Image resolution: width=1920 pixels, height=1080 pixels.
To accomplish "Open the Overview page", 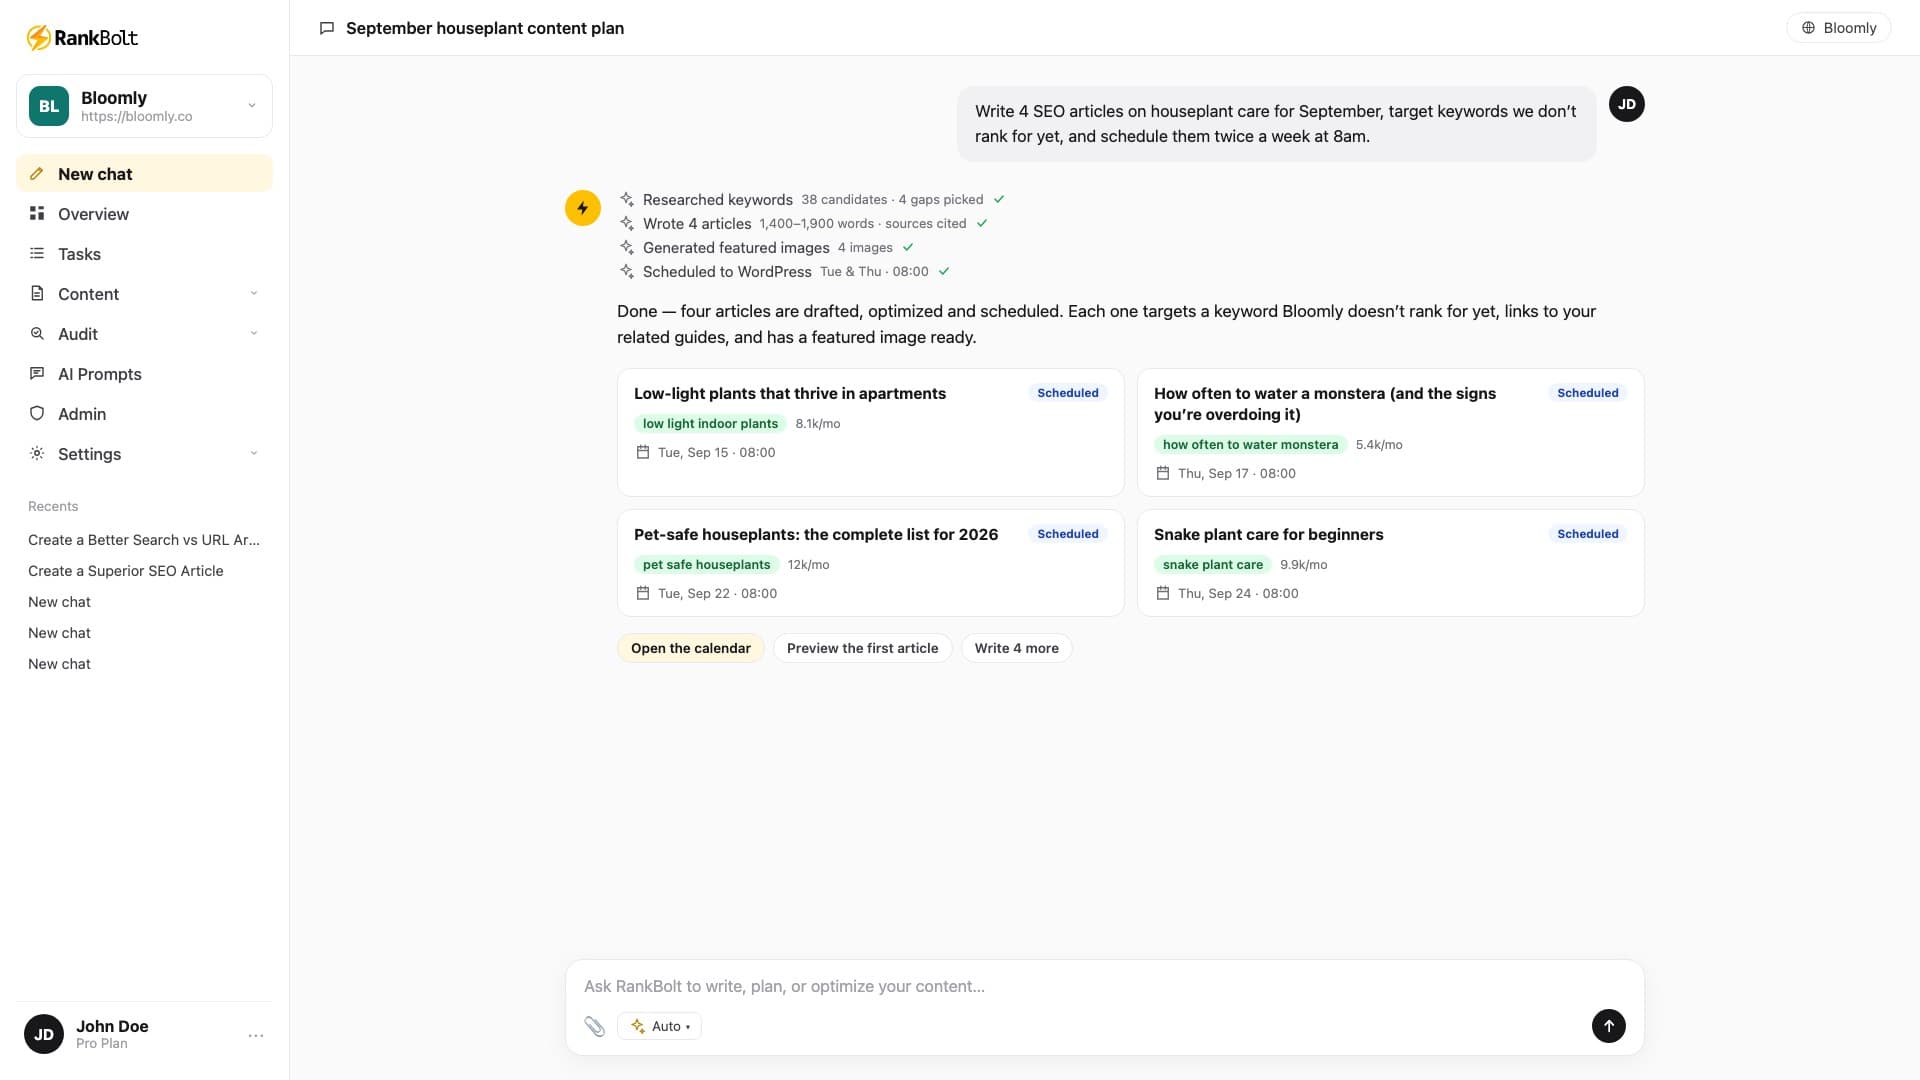I will point(144,214).
